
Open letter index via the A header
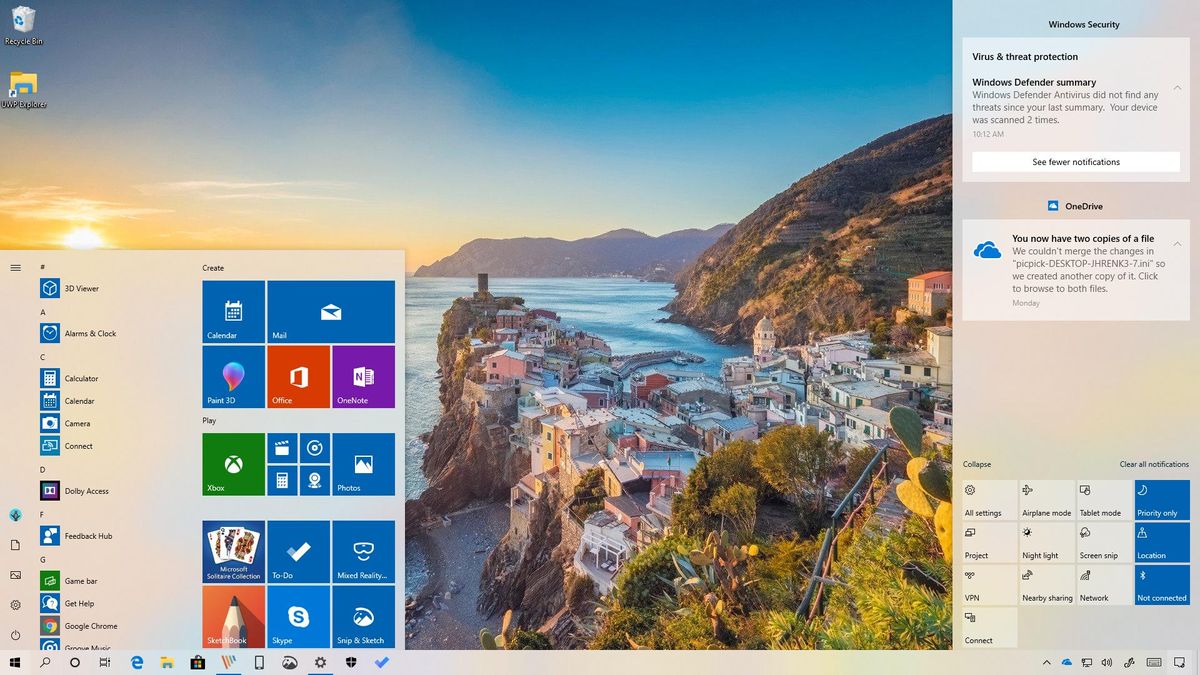pos(43,312)
